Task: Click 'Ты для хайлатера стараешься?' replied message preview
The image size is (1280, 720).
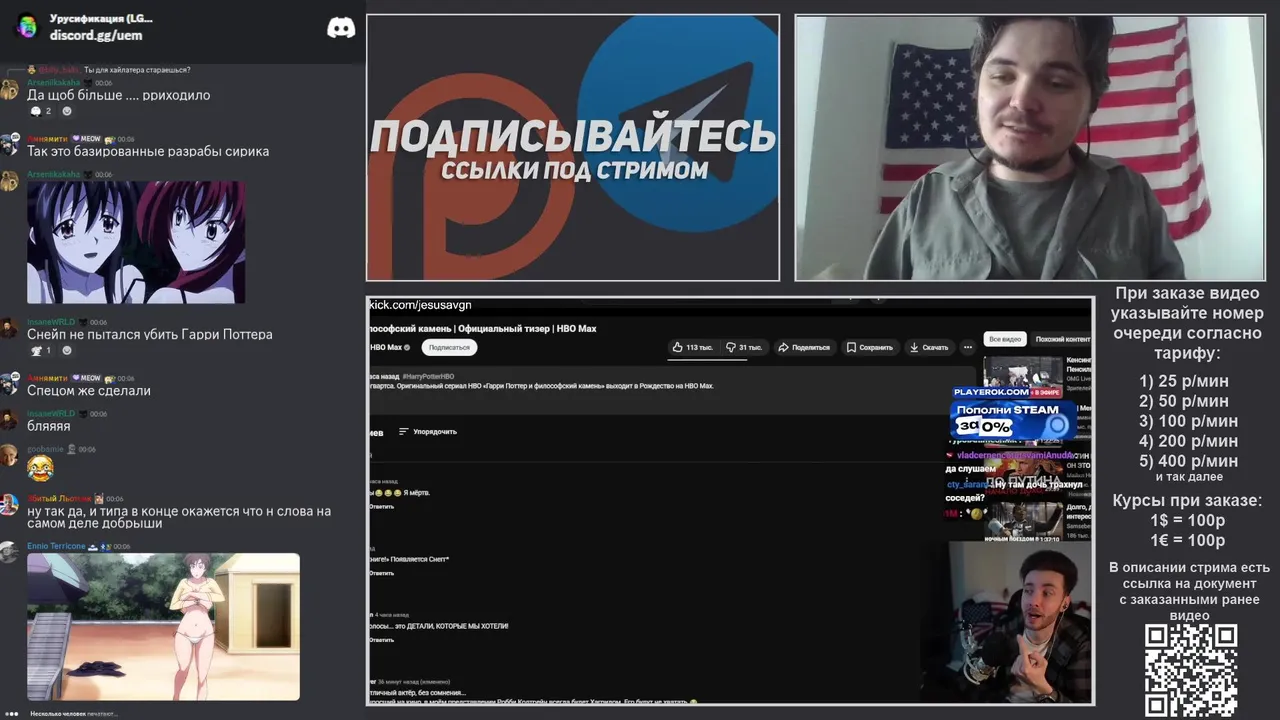Action: pyautogui.click(x=137, y=70)
